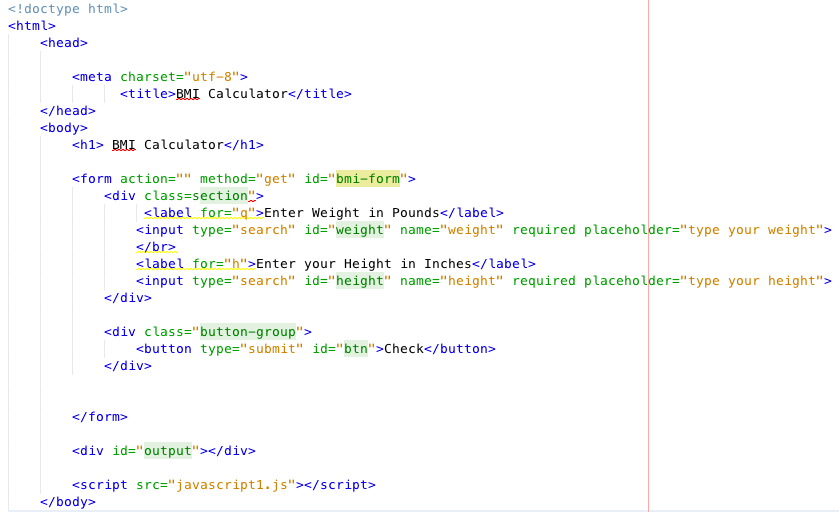Click the label 'Enter your Height in Inches'
The image size is (839, 512).
pyautogui.click(x=364, y=264)
